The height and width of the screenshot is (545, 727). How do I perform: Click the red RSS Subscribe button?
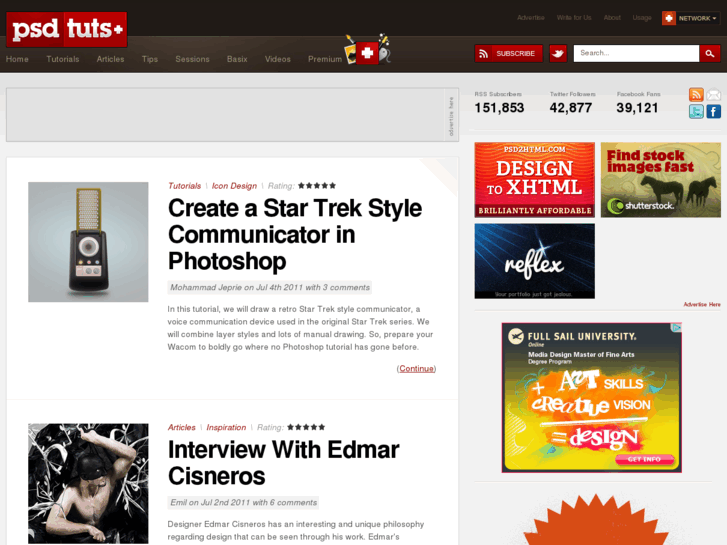[509, 53]
